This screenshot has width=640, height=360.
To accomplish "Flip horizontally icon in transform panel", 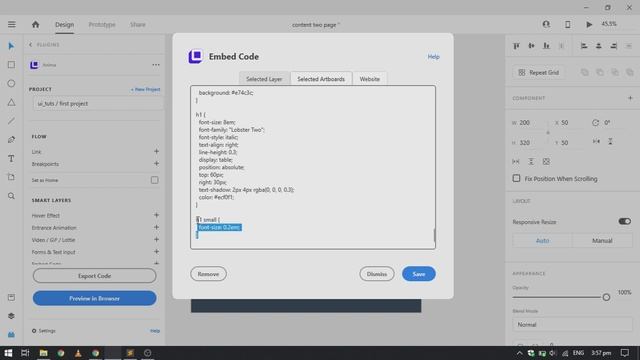I will click(x=596, y=141).
